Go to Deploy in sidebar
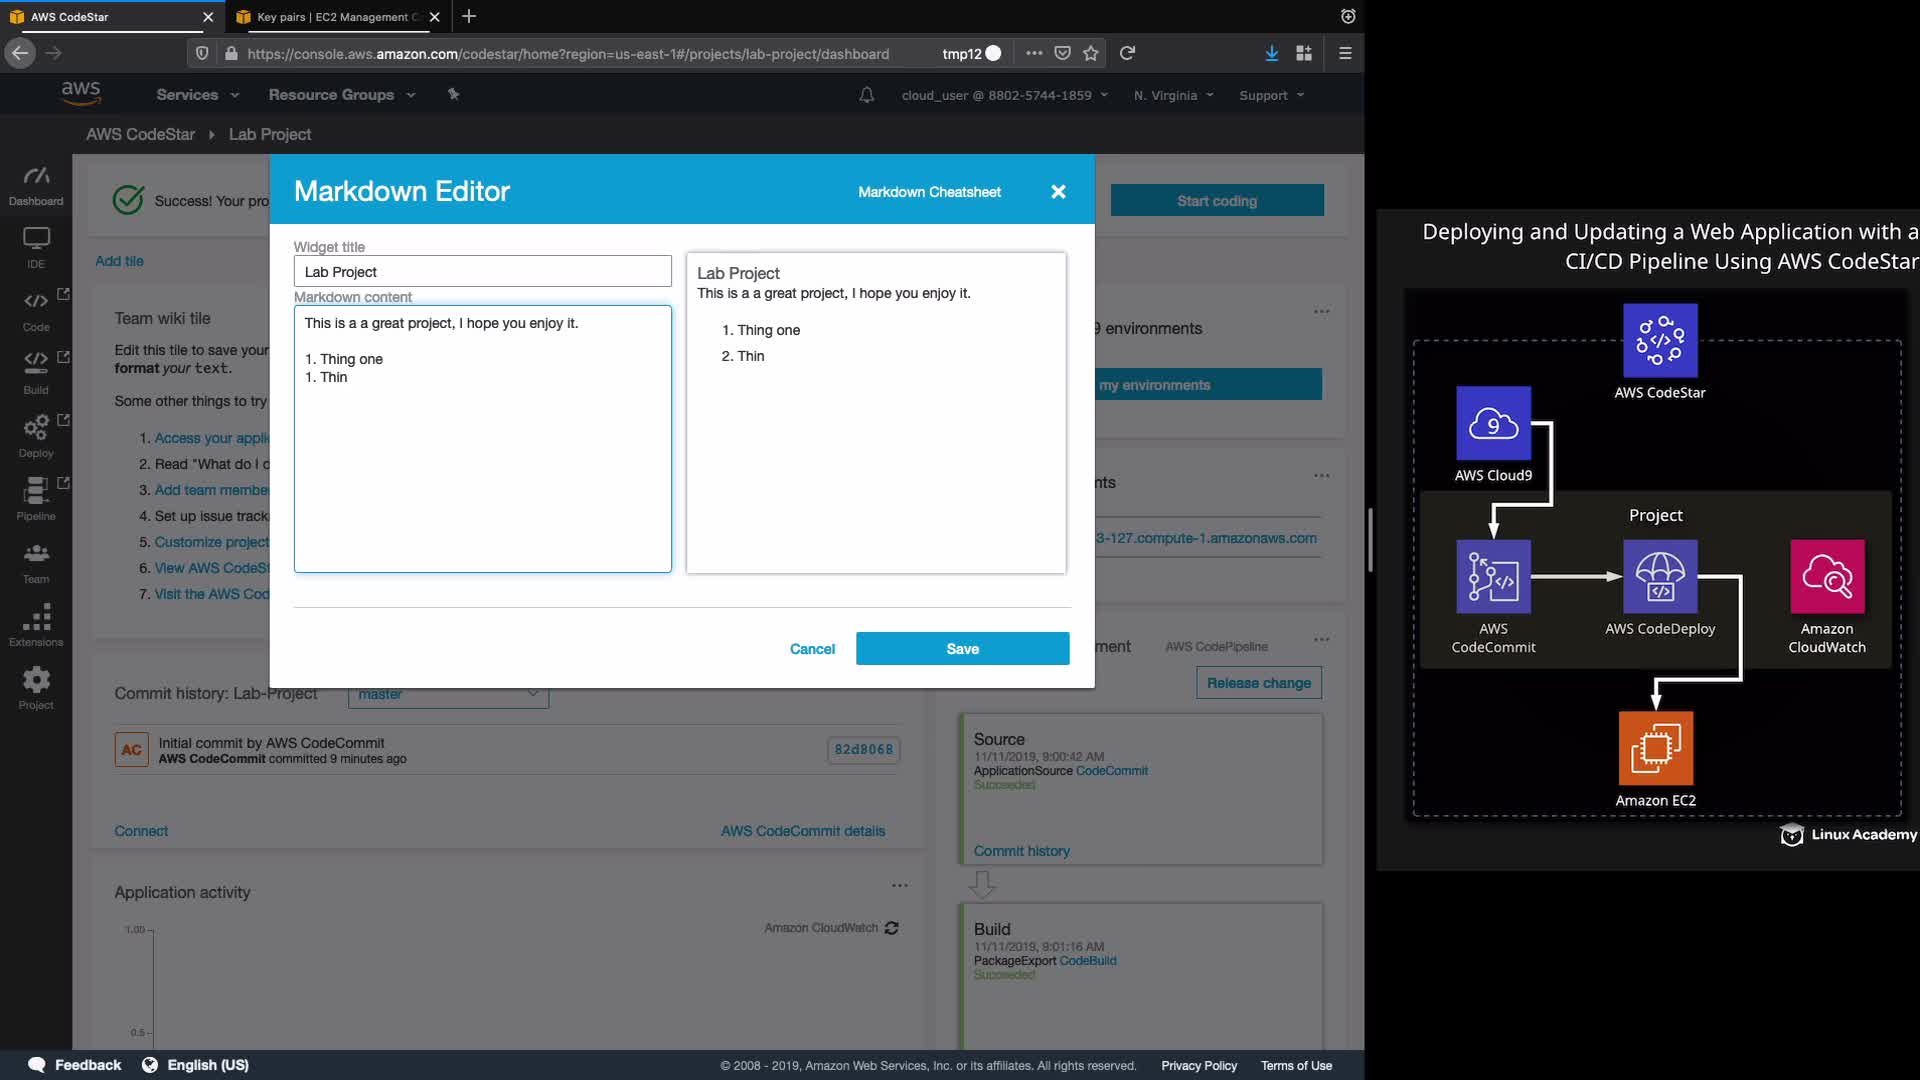 [x=36, y=435]
